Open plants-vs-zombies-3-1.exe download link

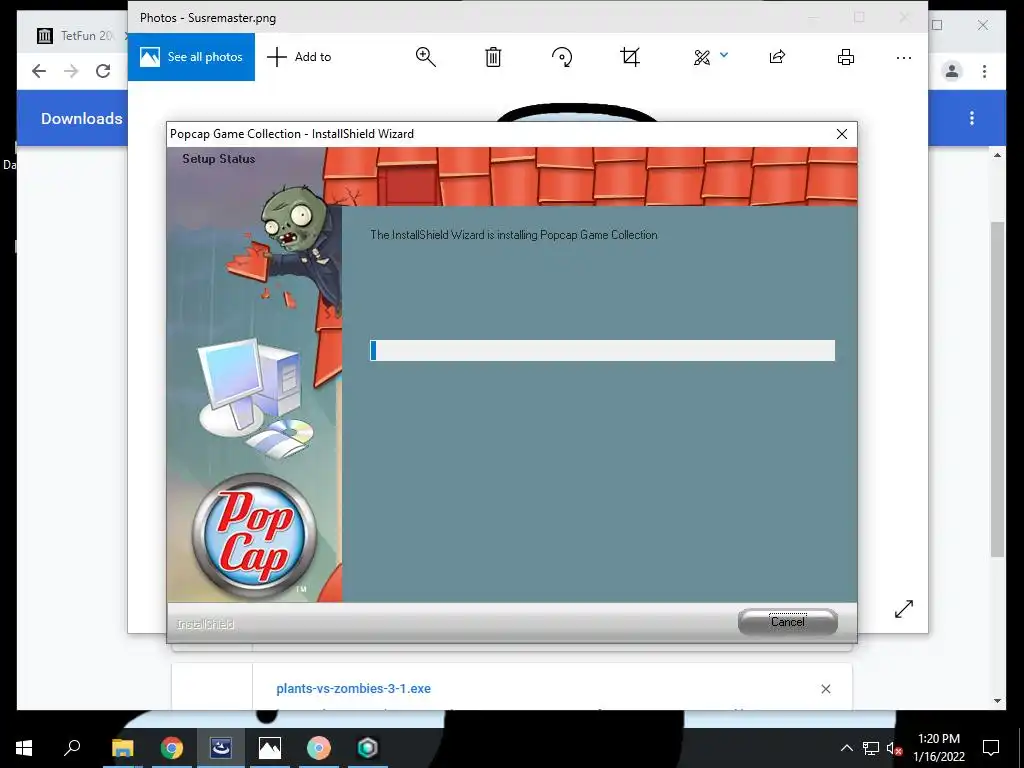point(353,688)
